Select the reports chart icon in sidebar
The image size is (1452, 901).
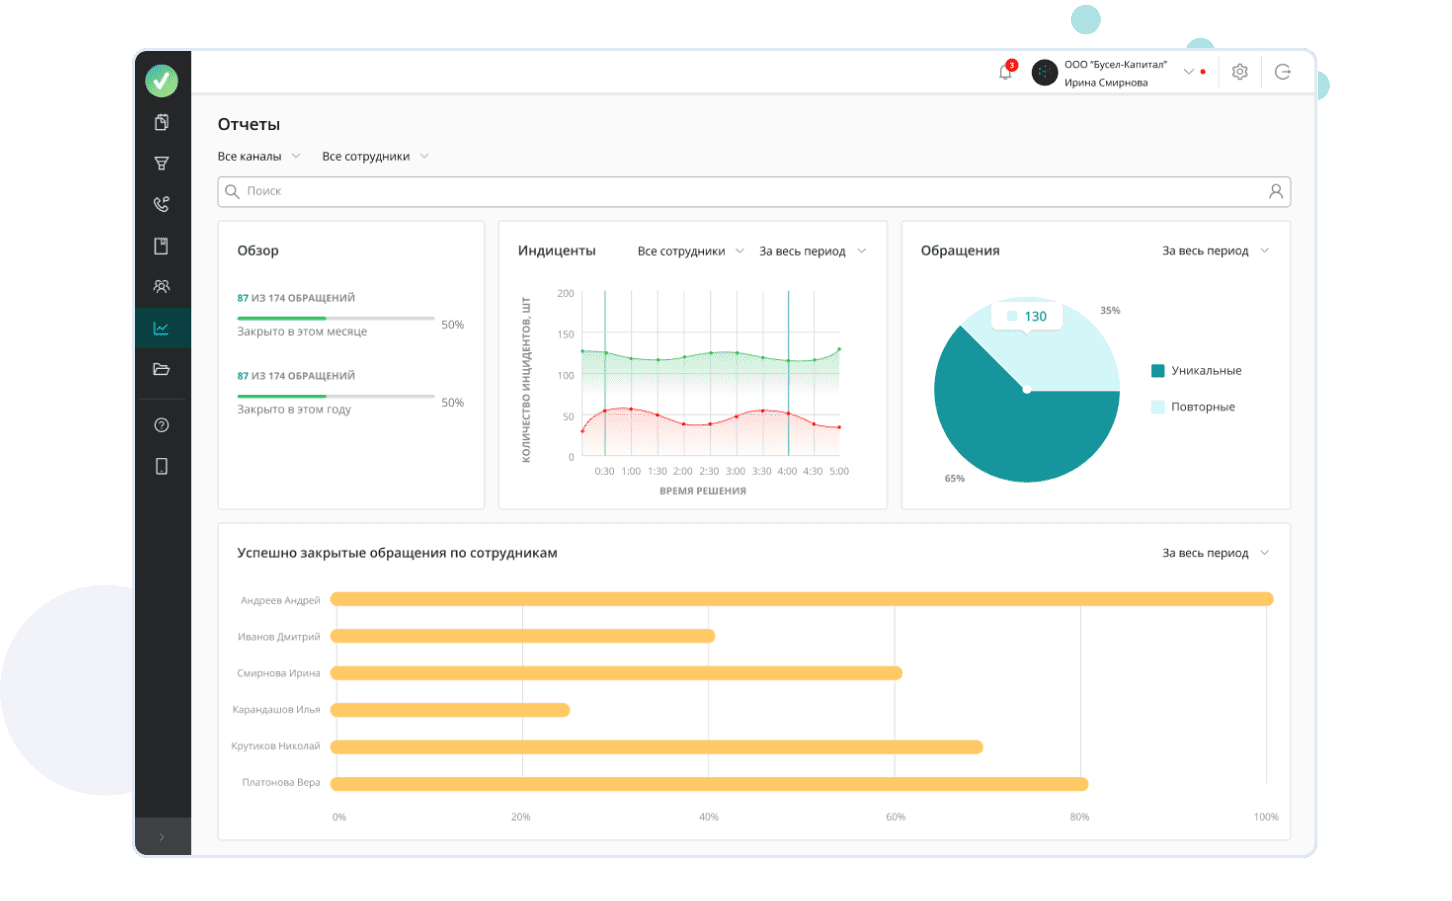click(161, 328)
